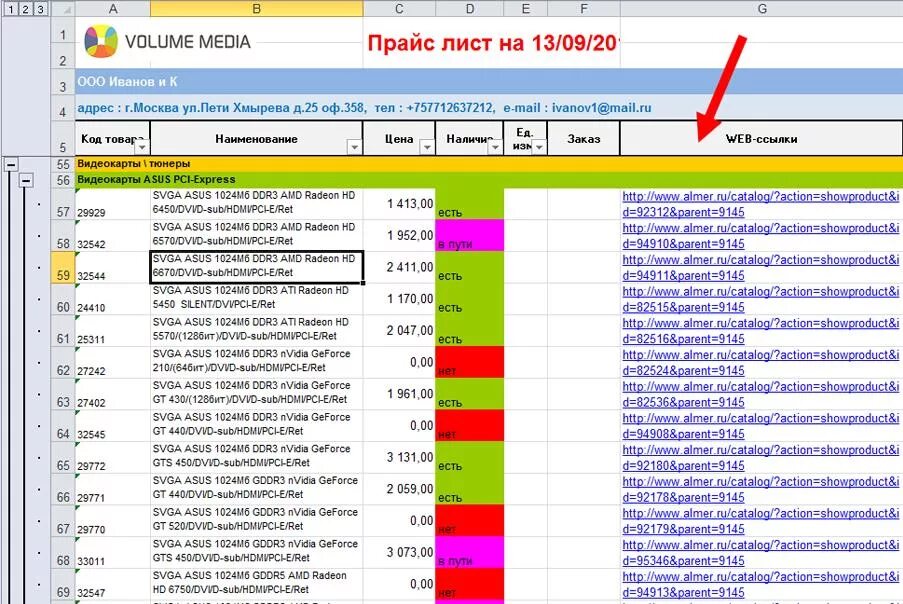Select the Radeon HD 5450 SILENT name cell
903x604 pixels.
point(257,299)
